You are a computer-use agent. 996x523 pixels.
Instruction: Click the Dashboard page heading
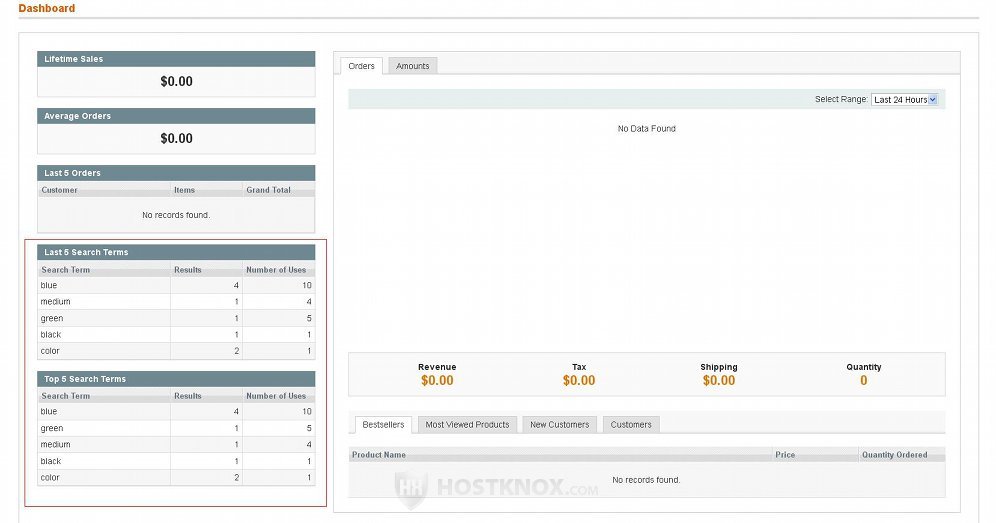point(46,9)
